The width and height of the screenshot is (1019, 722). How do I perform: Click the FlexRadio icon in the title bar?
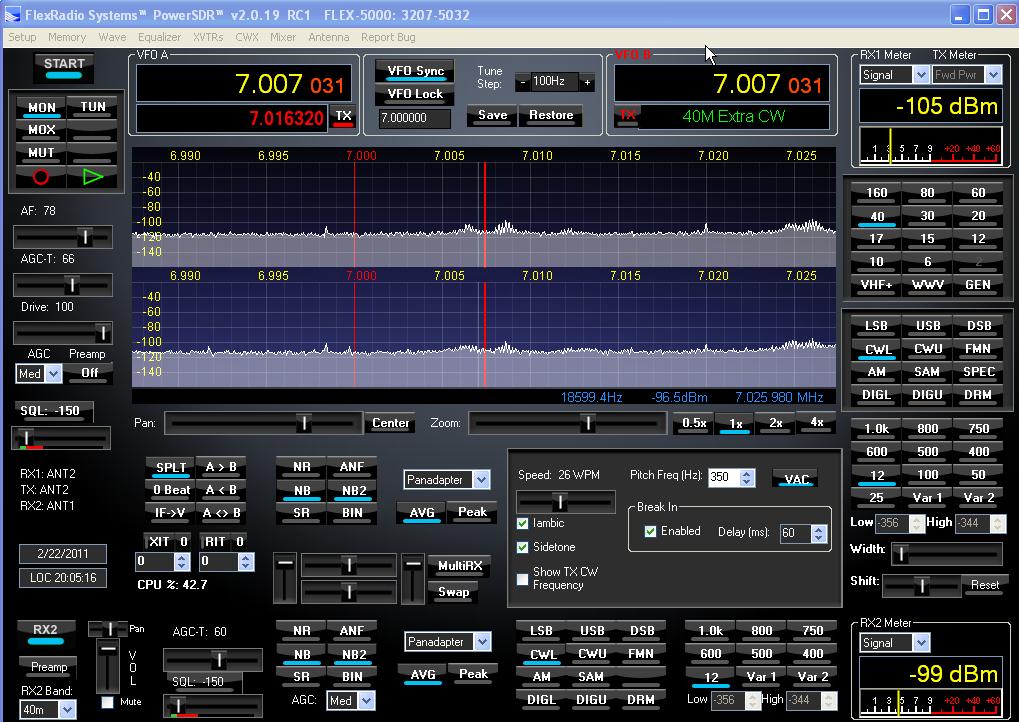(x=11, y=14)
